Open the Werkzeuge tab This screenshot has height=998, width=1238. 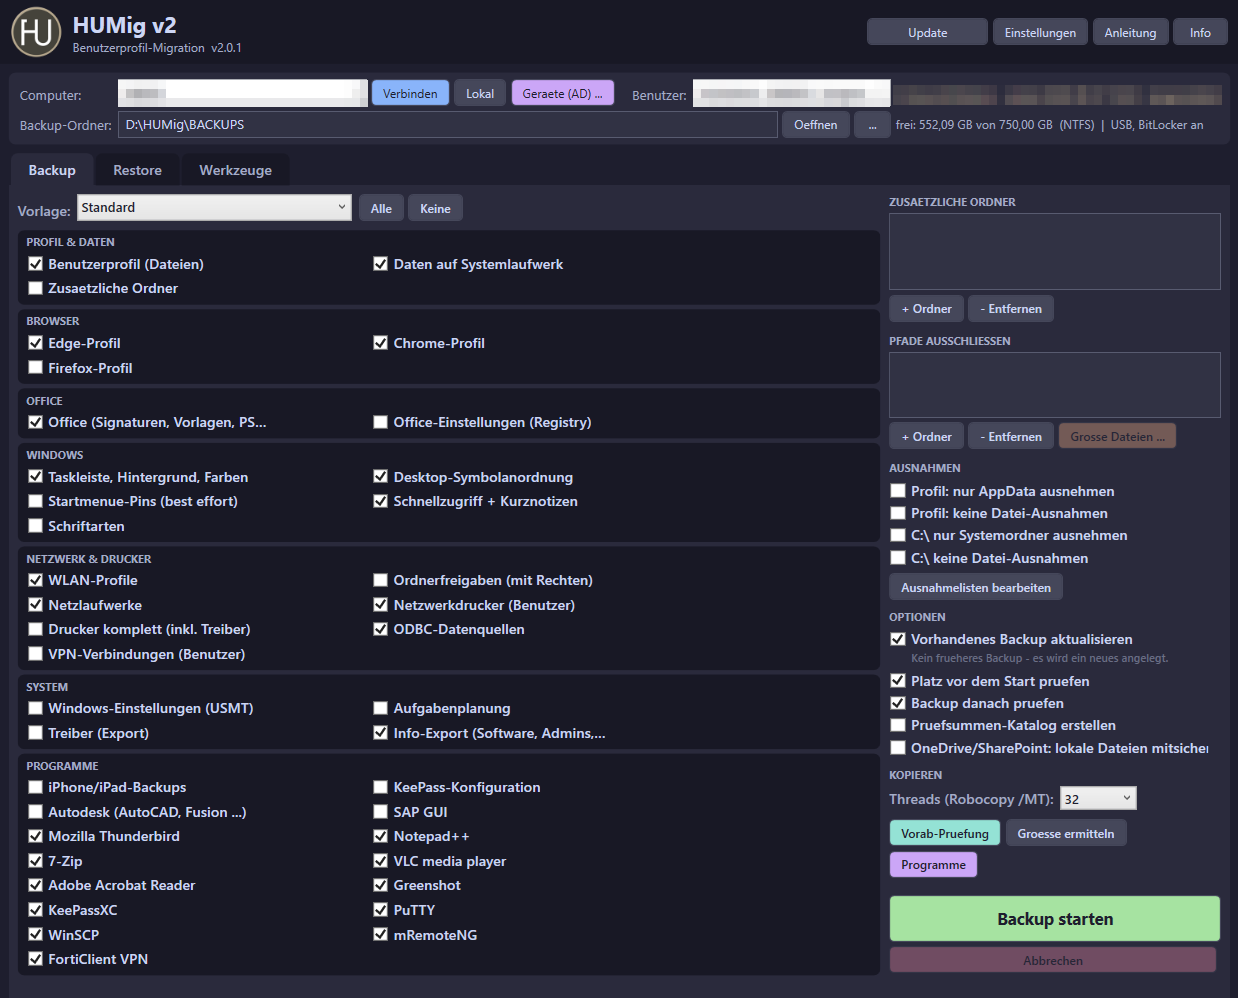(x=235, y=170)
